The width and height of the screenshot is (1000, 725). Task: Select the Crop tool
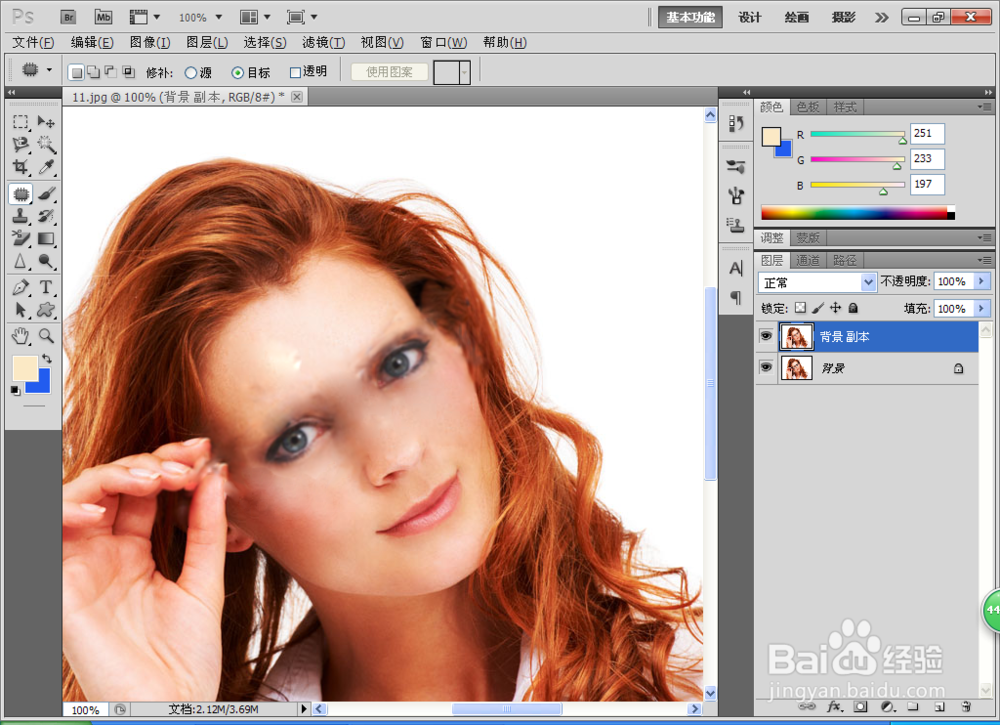20,167
